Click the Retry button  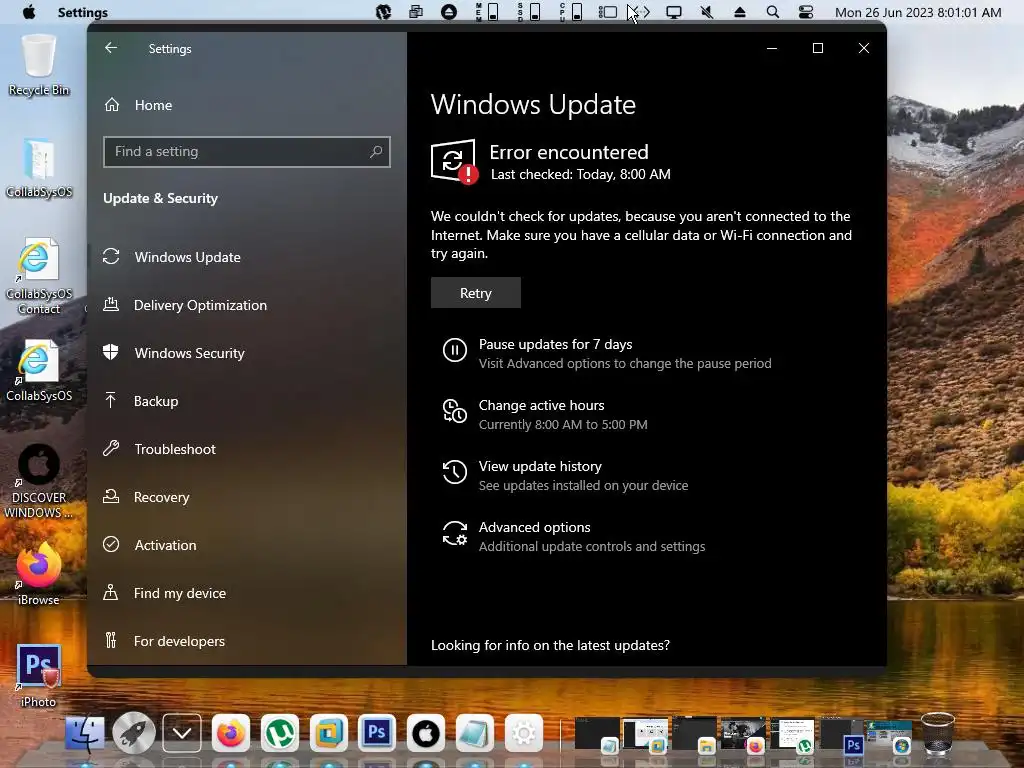[x=475, y=293]
